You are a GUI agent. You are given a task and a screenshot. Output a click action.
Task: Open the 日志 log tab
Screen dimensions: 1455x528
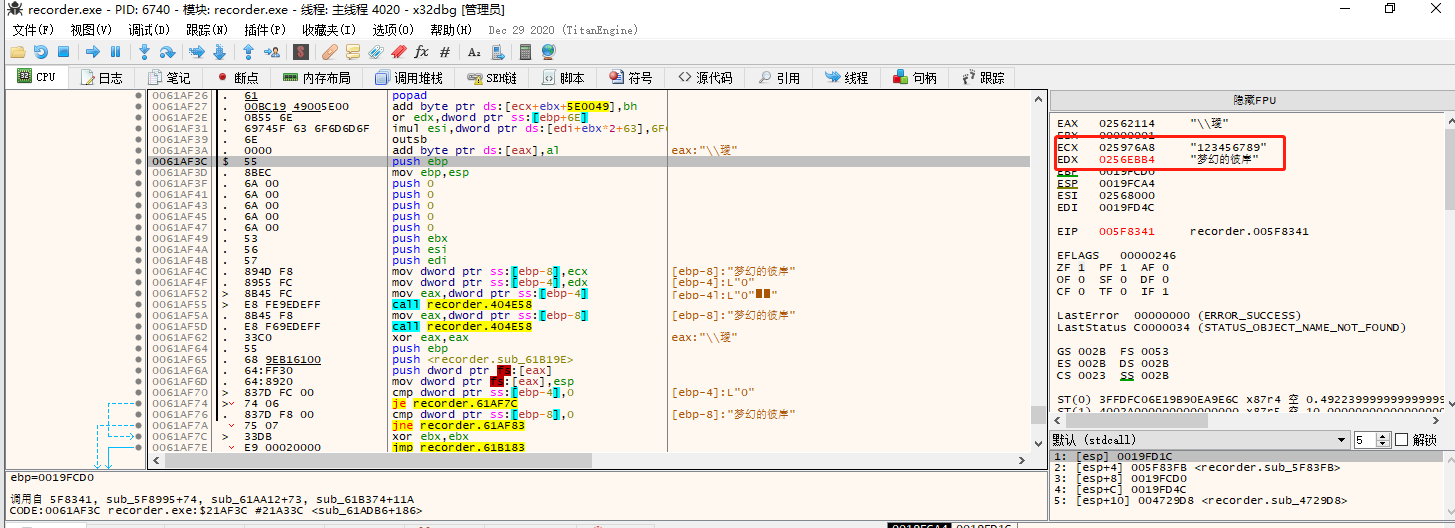pyautogui.click(x=102, y=77)
